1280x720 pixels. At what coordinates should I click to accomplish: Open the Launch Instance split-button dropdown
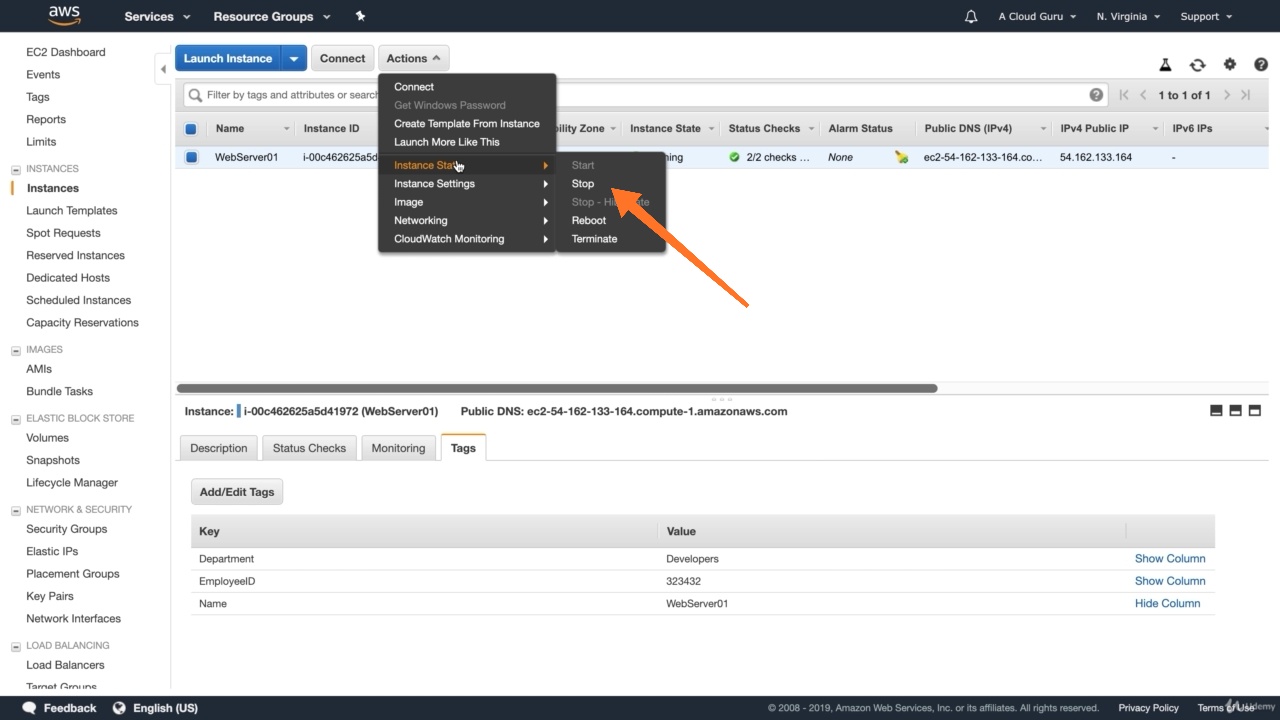(294, 57)
